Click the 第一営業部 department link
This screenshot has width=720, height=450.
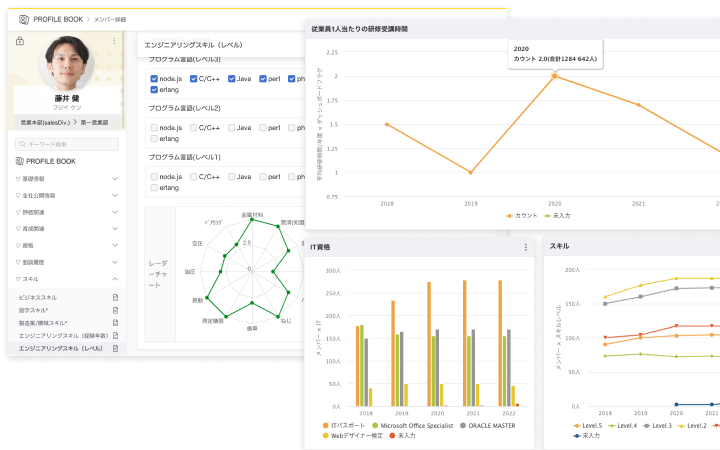[x=95, y=123]
